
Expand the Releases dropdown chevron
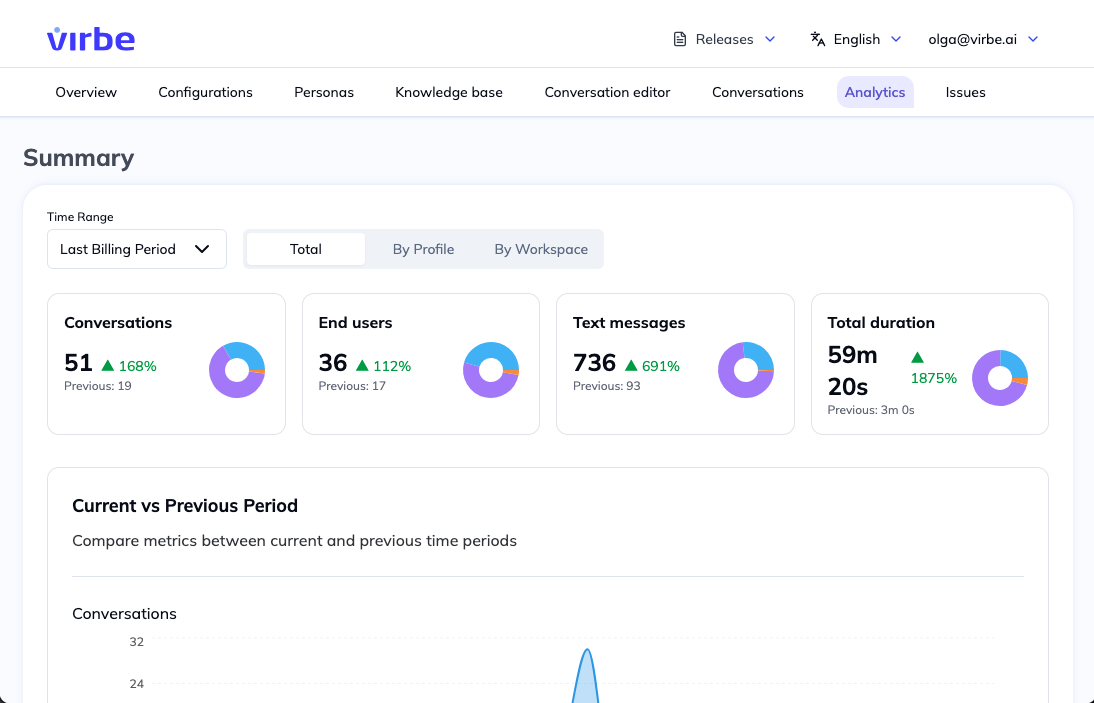[x=770, y=39]
